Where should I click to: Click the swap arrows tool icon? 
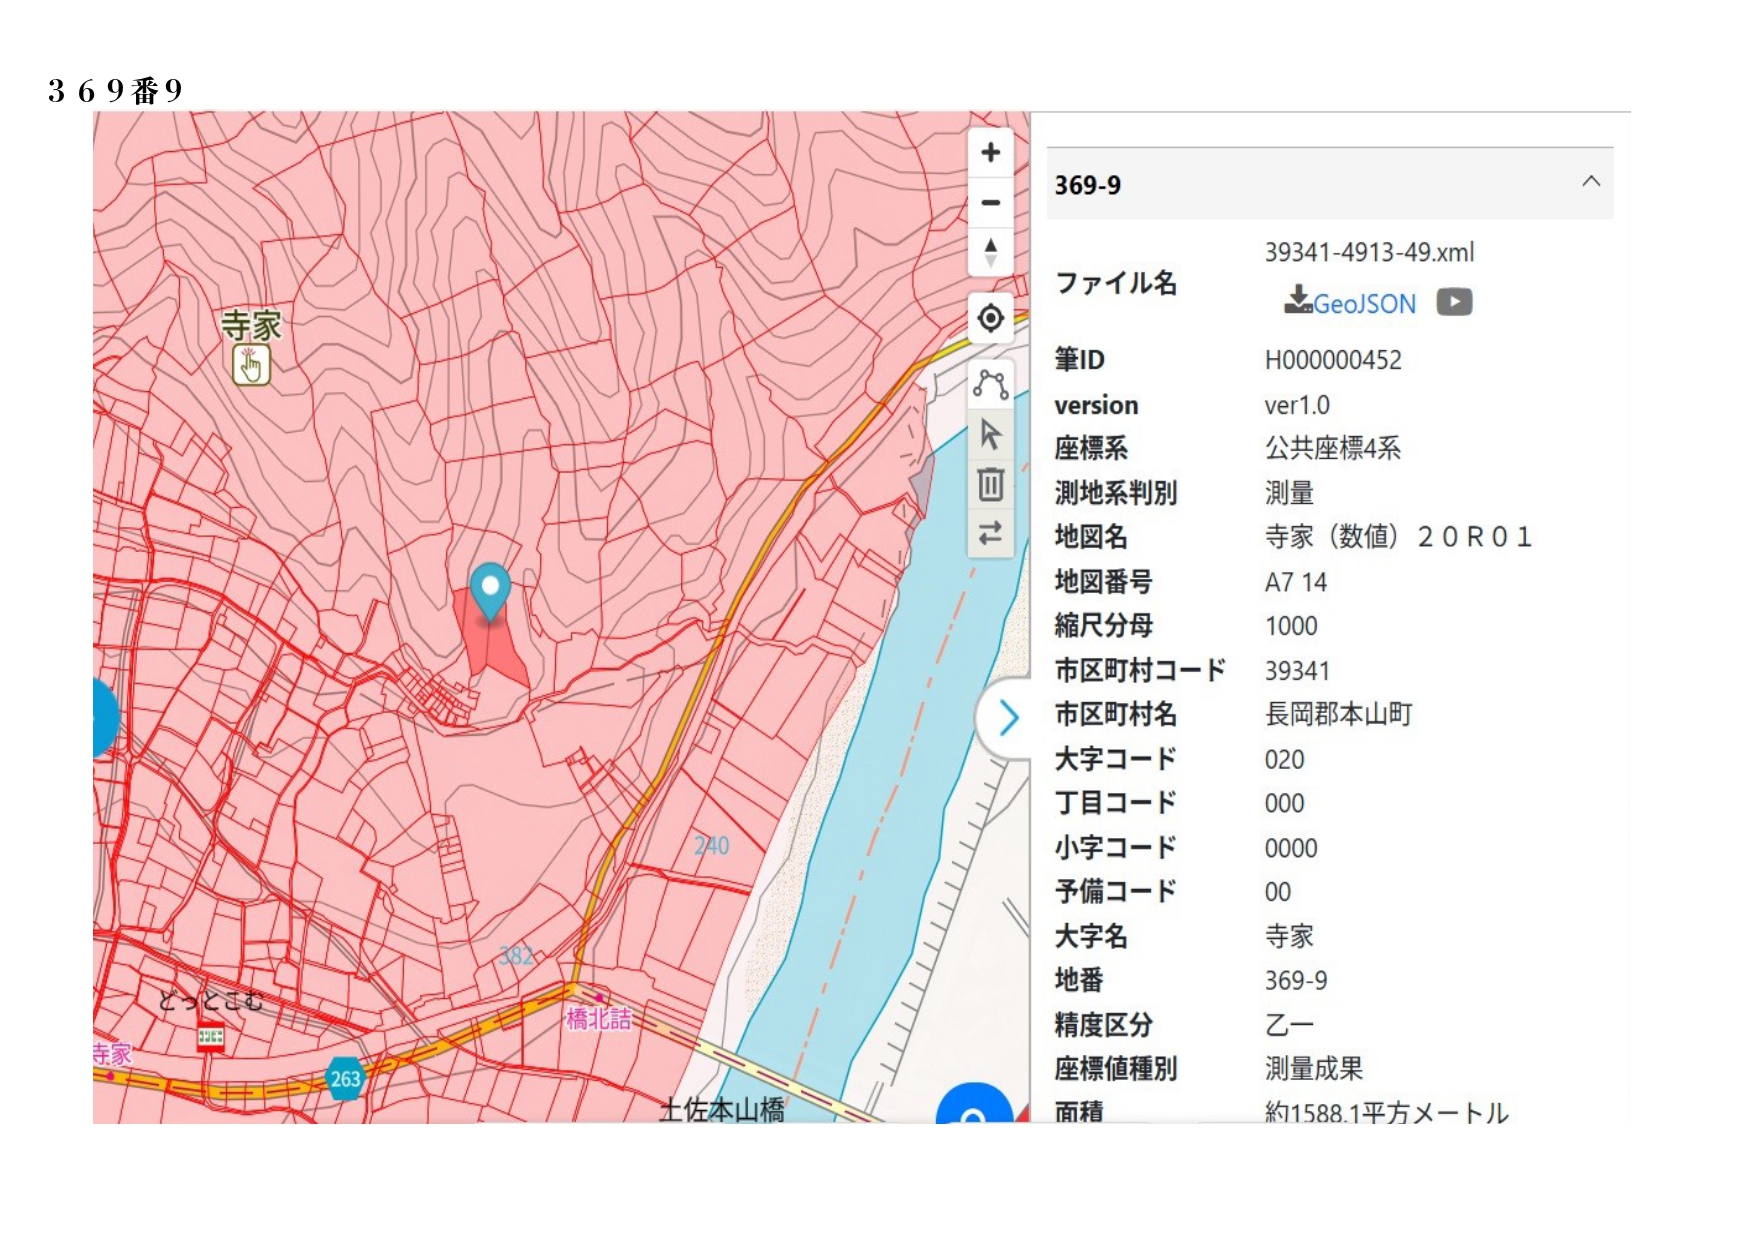click(x=990, y=533)
